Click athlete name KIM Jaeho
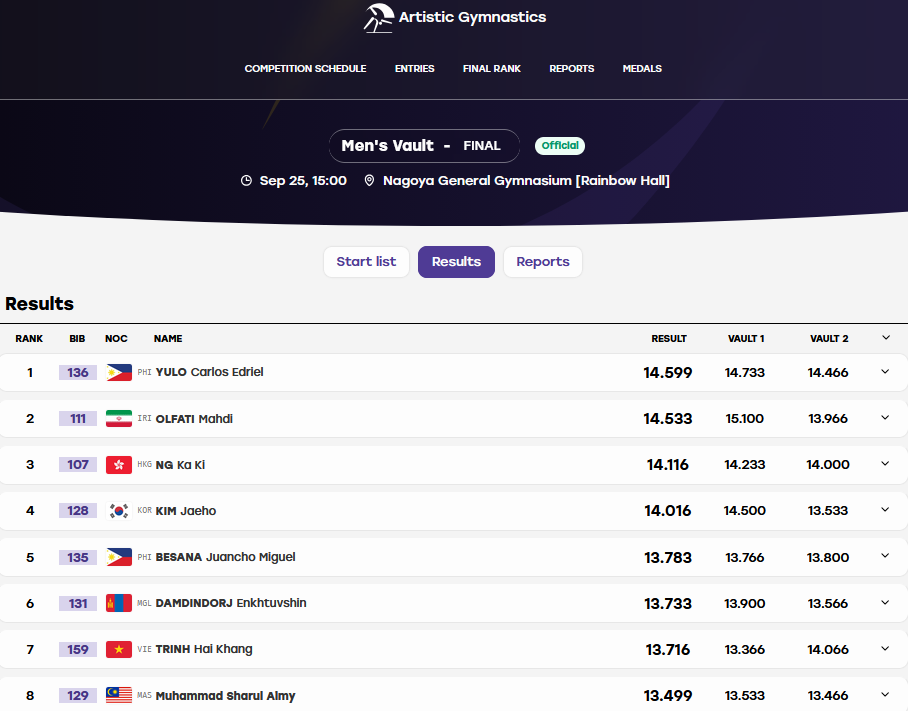Image resolution: width=908 pixels, height=711 pixels. [186, 511]
